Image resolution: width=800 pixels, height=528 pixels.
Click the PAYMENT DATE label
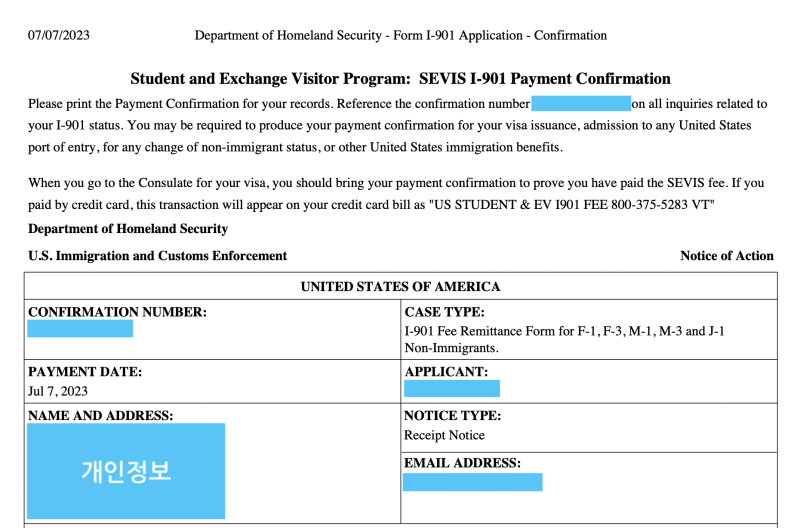85,372
